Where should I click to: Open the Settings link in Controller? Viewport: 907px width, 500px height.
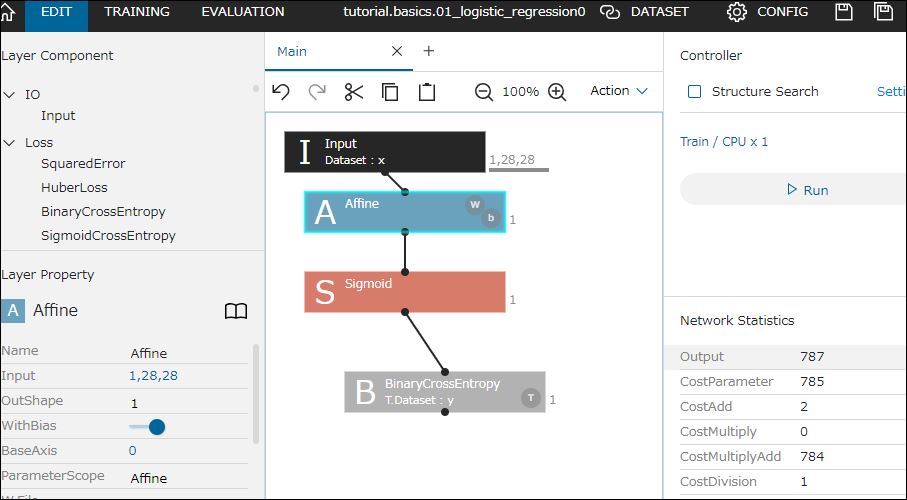pos(891,91)
